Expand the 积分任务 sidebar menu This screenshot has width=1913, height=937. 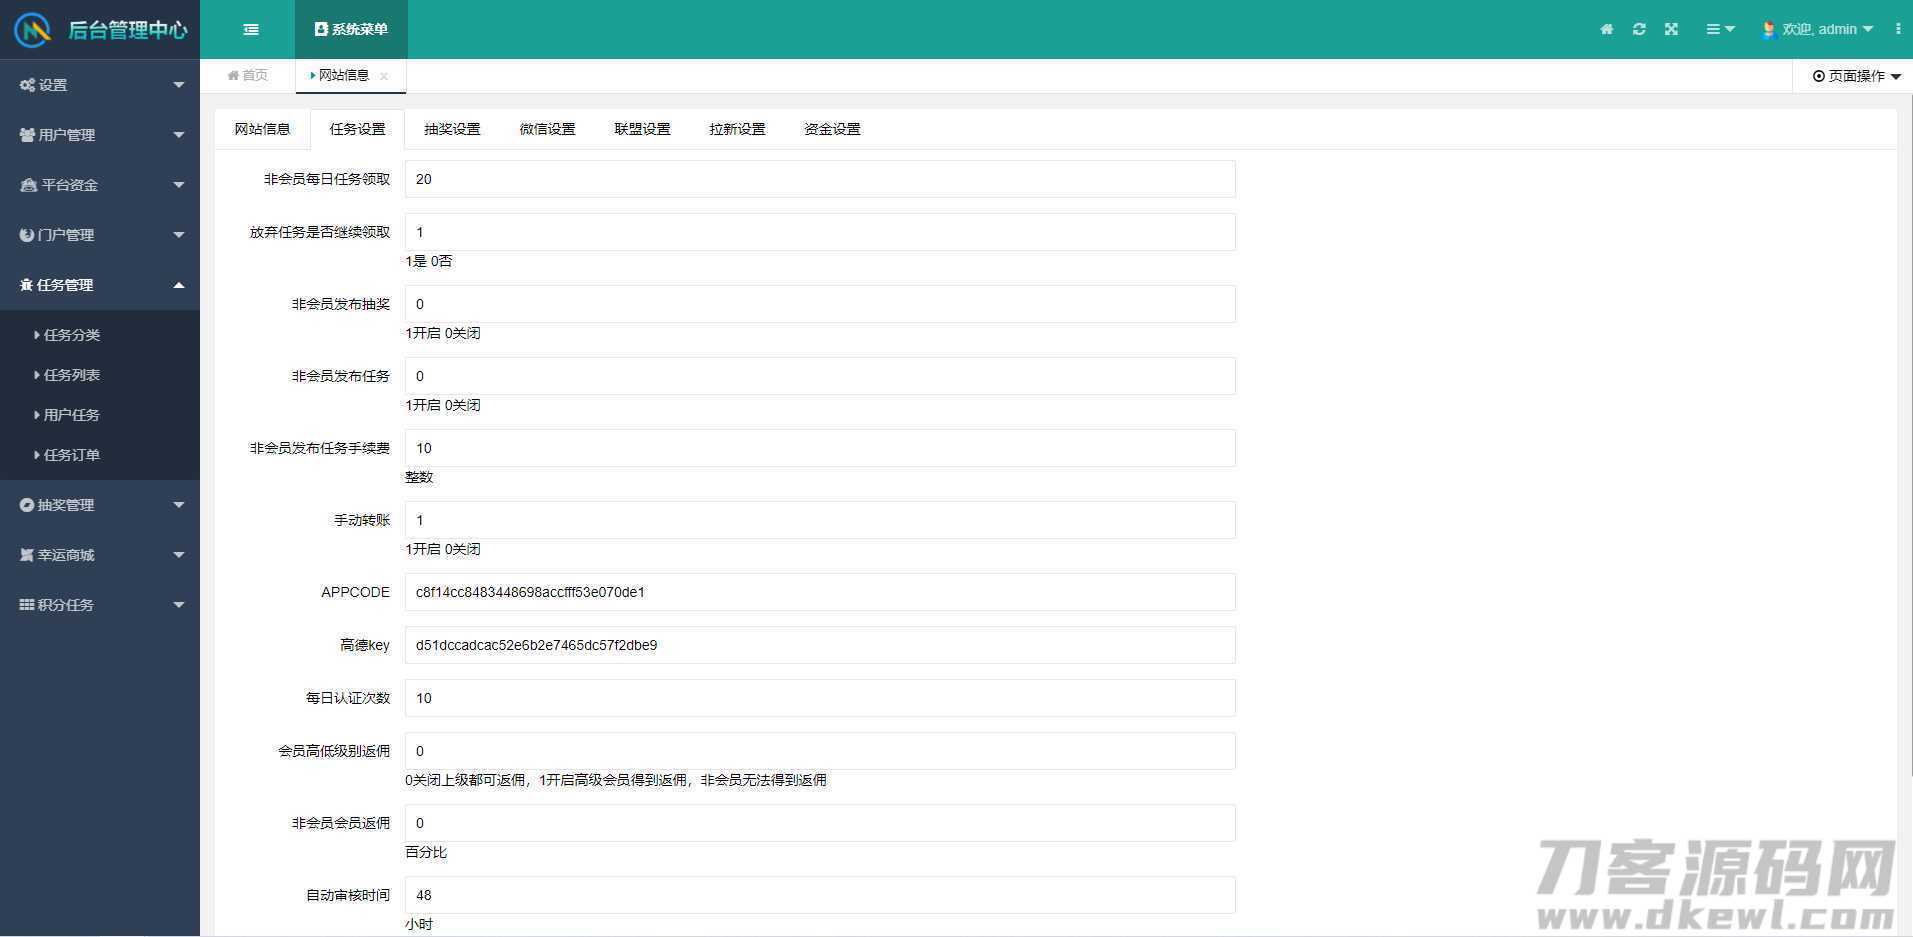click(100, 605)
